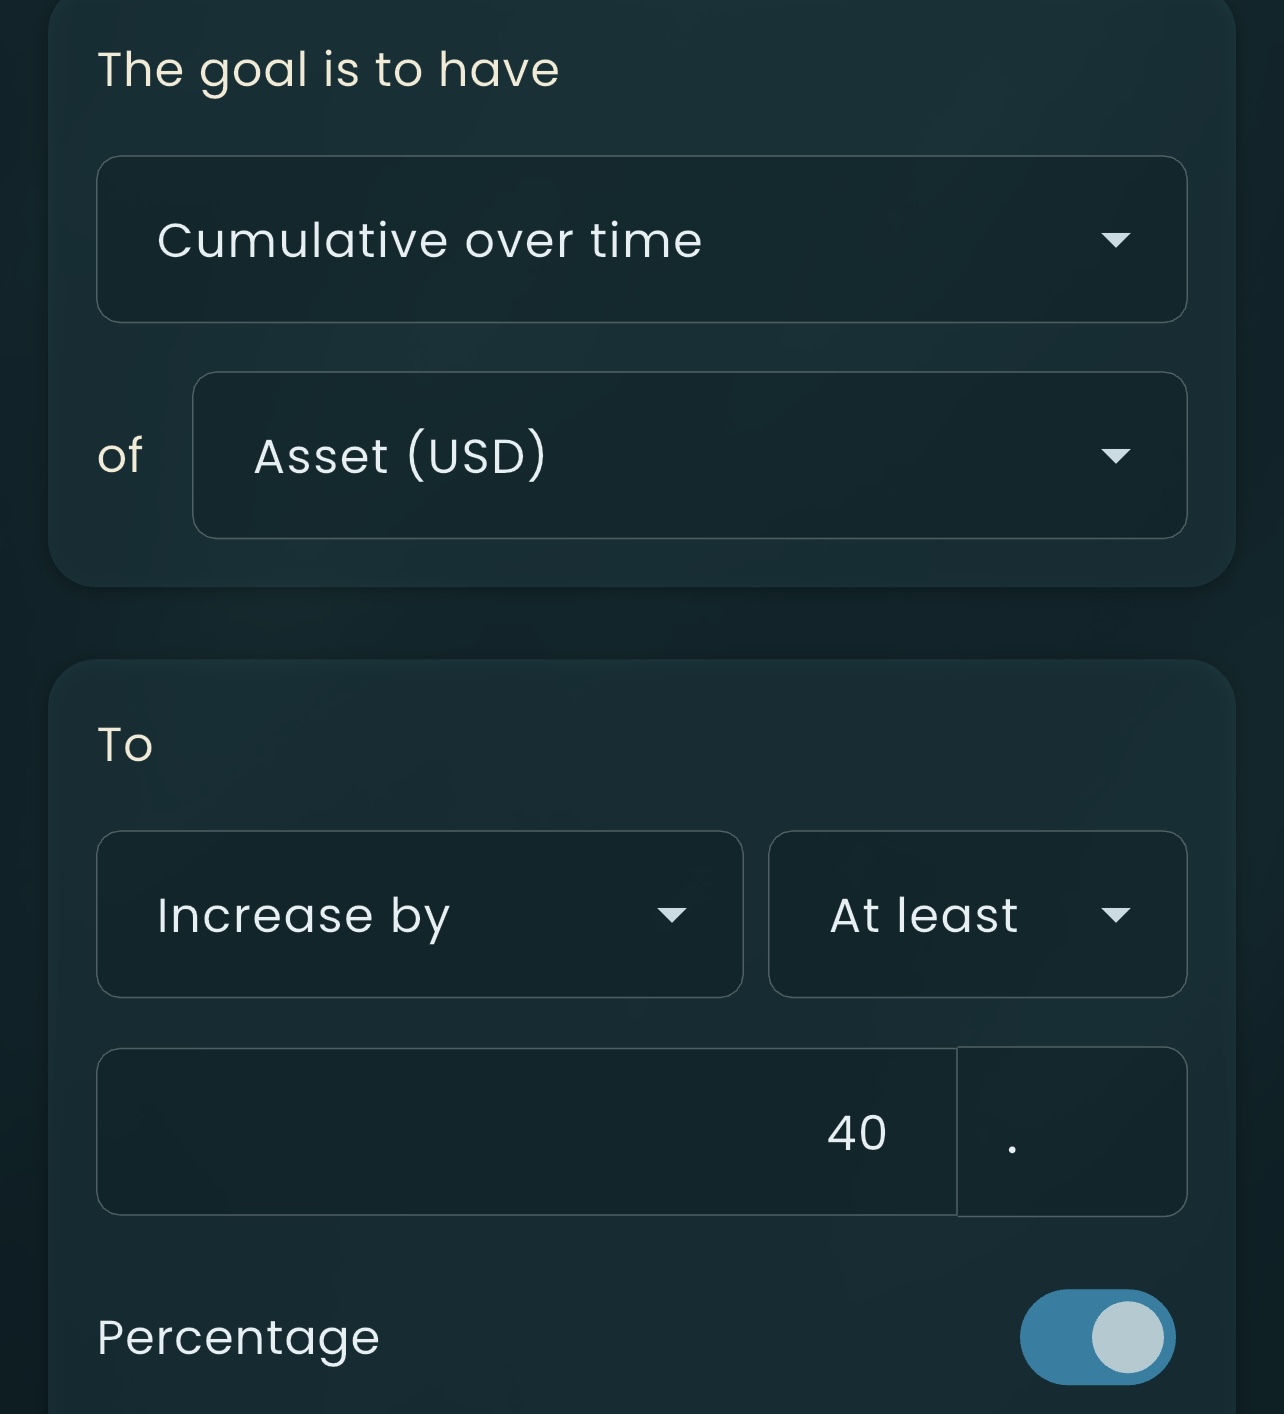
Task: Click the "Cumulative over time" text
Action: click(430, 241)
